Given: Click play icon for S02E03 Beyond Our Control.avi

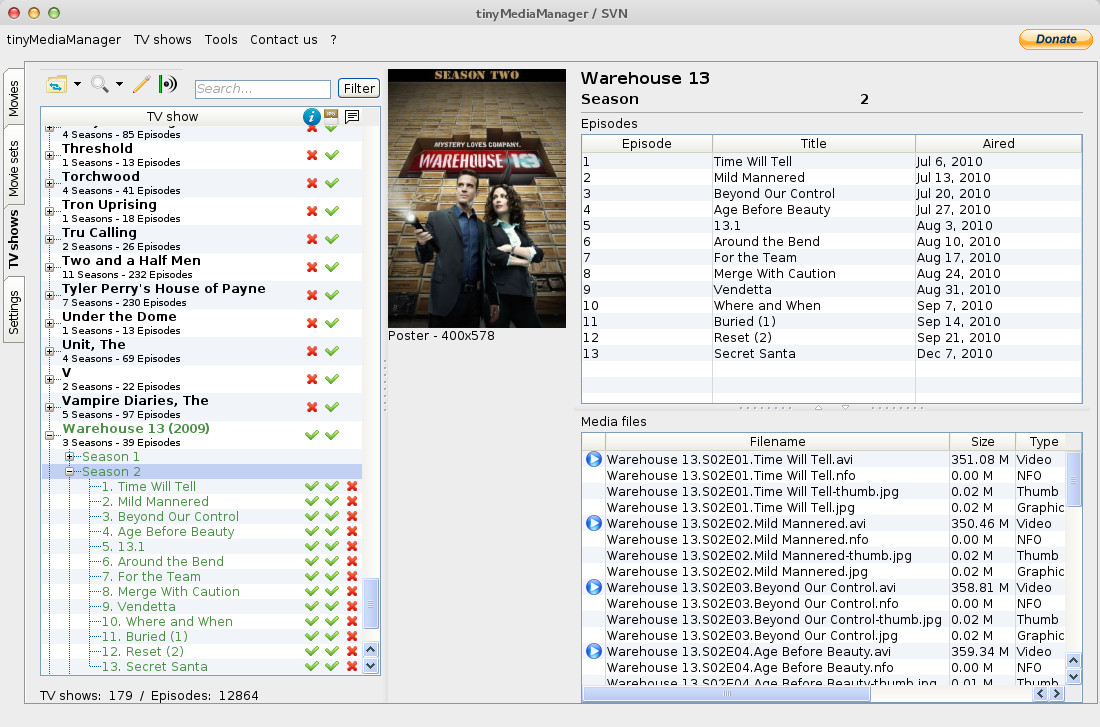Looking at the screenshot, I should click(593, 587).
